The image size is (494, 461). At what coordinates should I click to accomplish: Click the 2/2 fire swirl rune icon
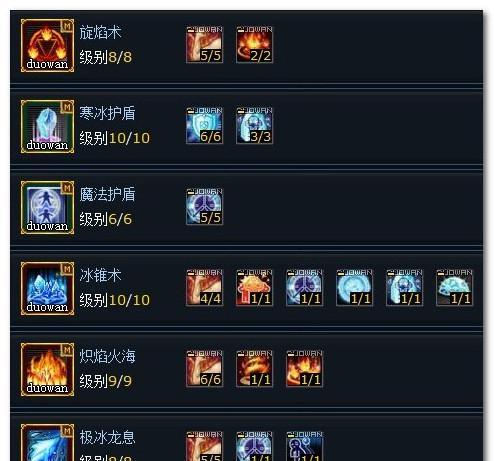click(x=255, y=45)
